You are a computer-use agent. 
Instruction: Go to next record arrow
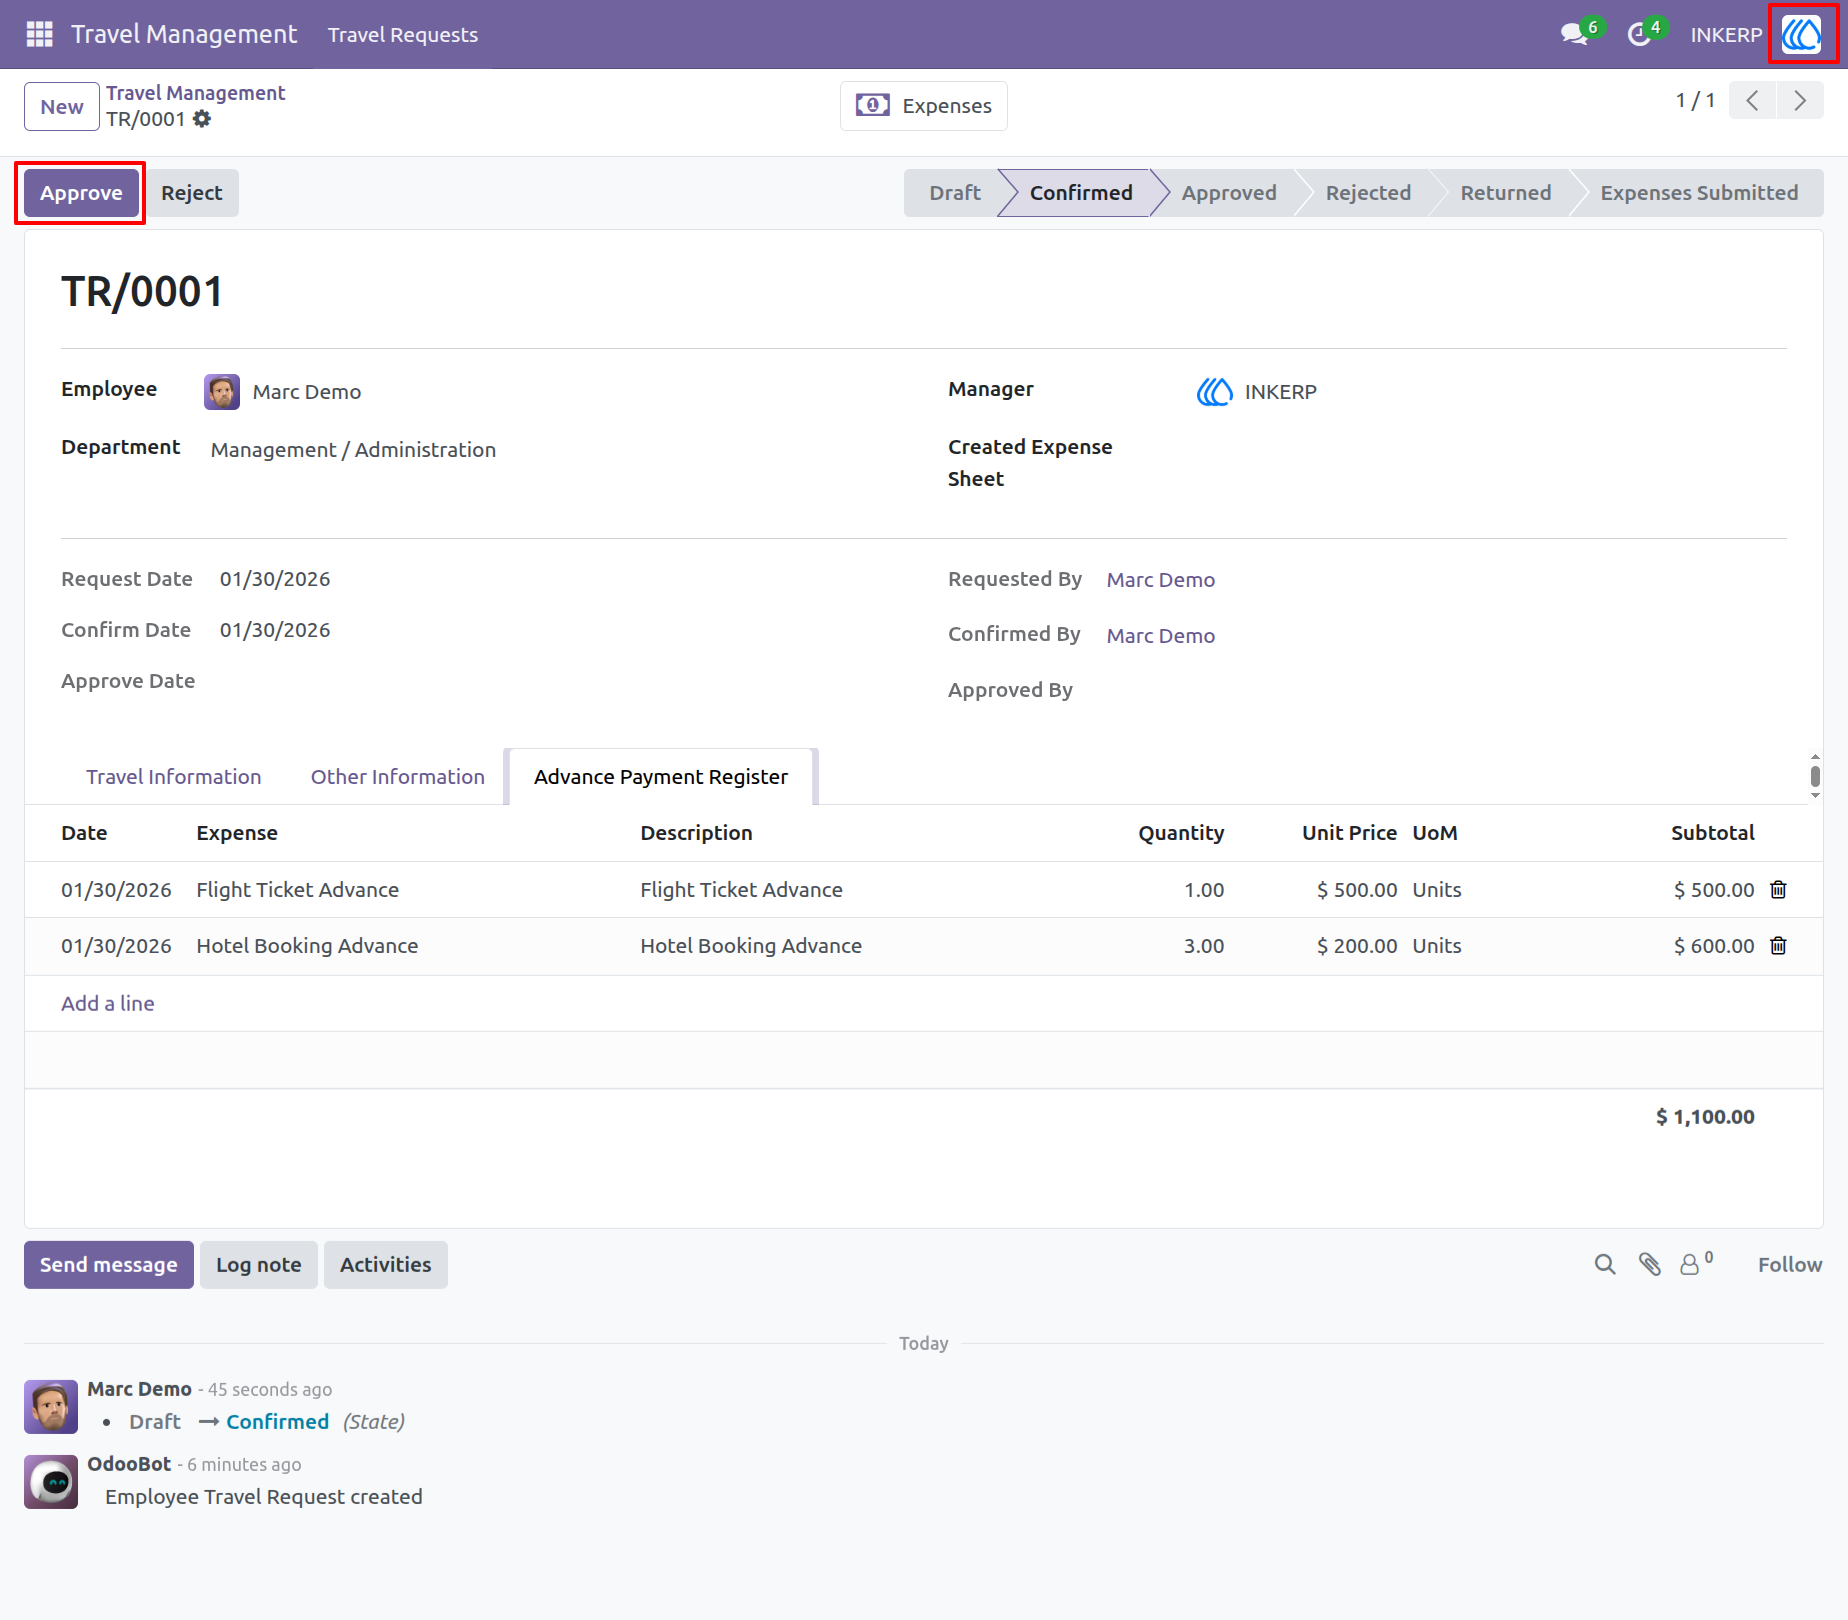[x=1800, y=101]
